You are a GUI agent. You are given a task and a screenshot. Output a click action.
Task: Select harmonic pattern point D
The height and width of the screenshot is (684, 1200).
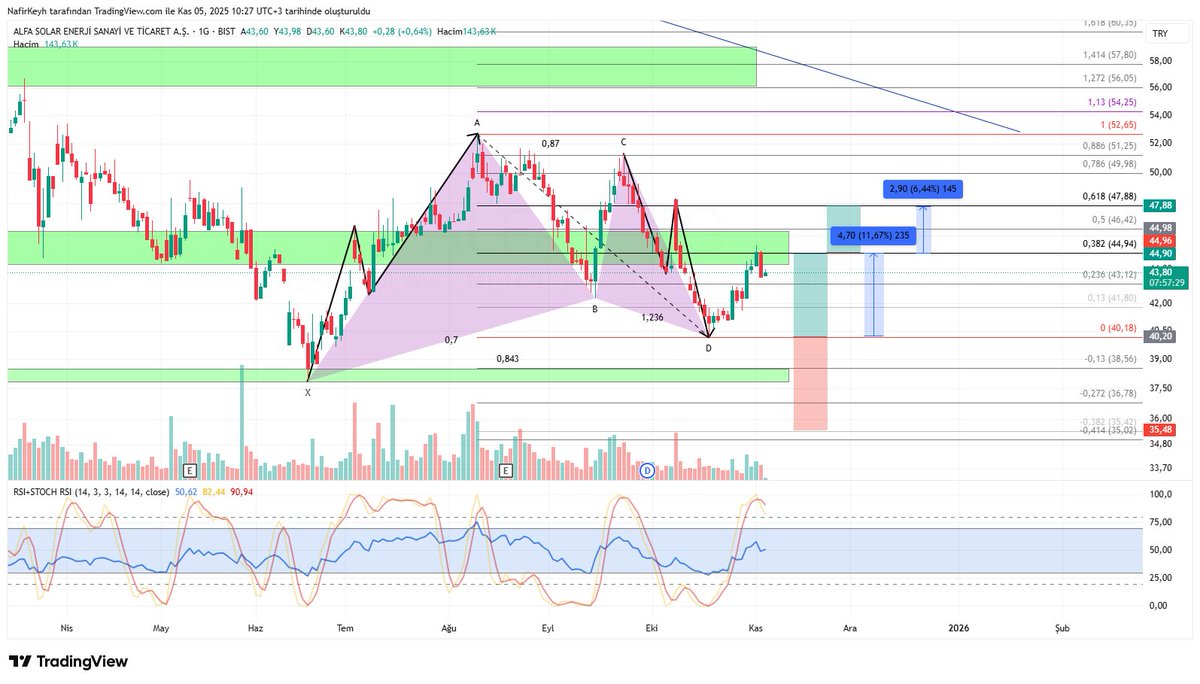709,348
